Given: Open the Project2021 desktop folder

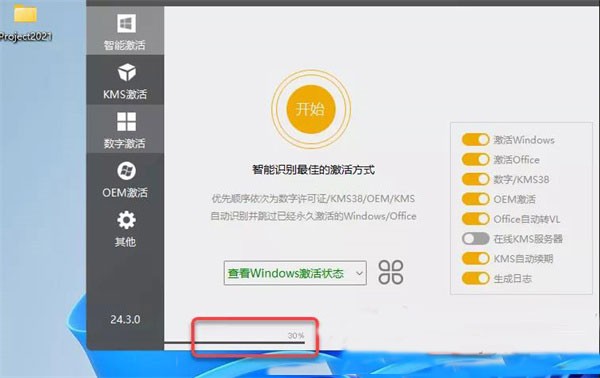Looking at the screenshot, I should pos(25,23).
